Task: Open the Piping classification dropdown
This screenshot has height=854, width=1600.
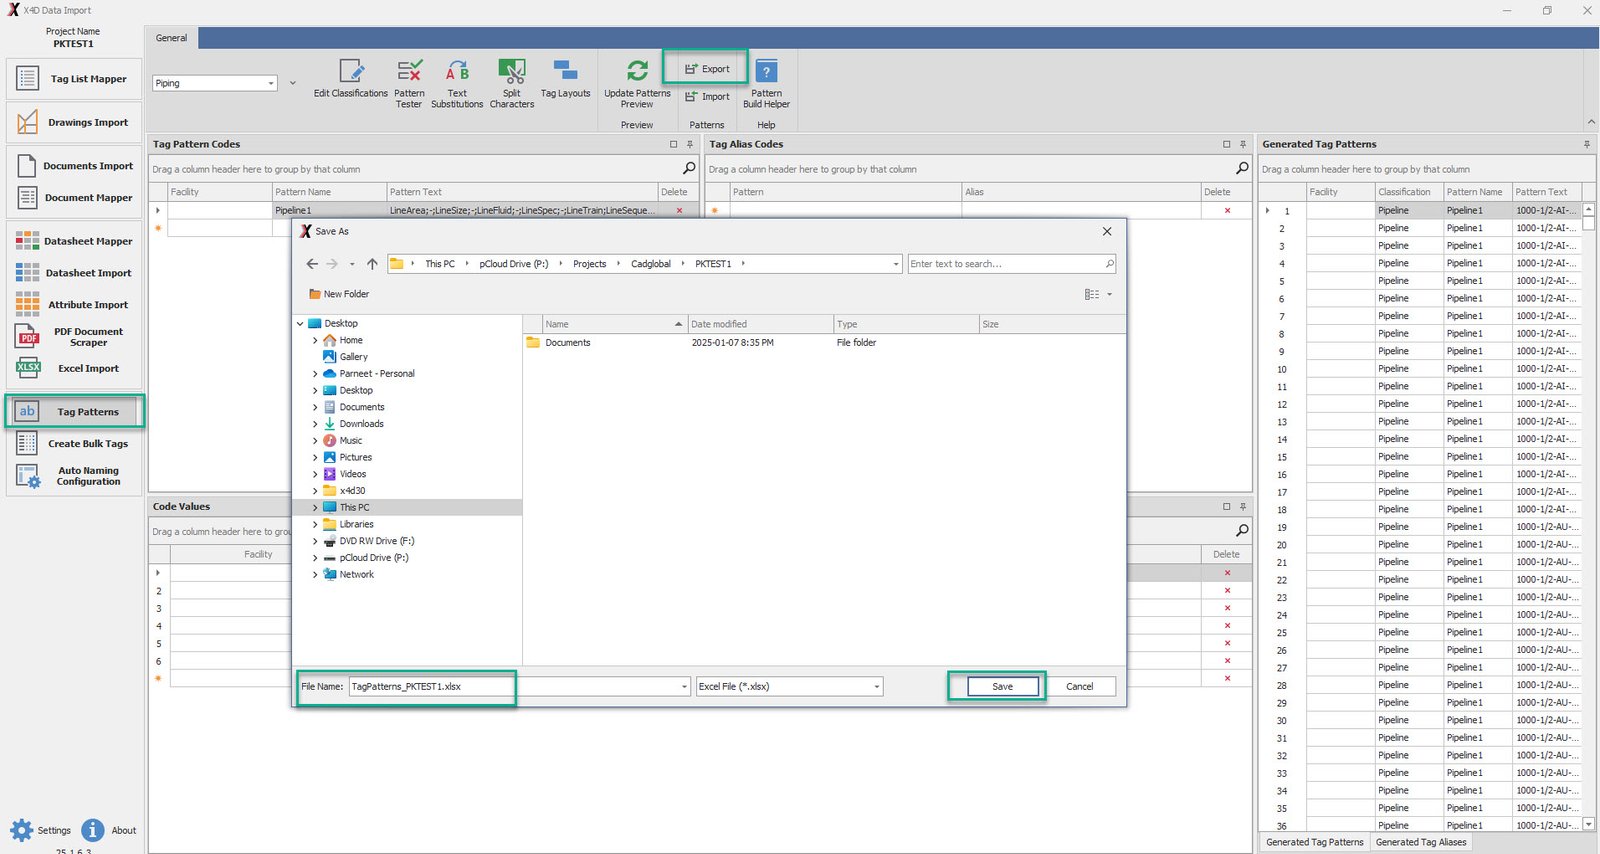Action: coord(271,84)
